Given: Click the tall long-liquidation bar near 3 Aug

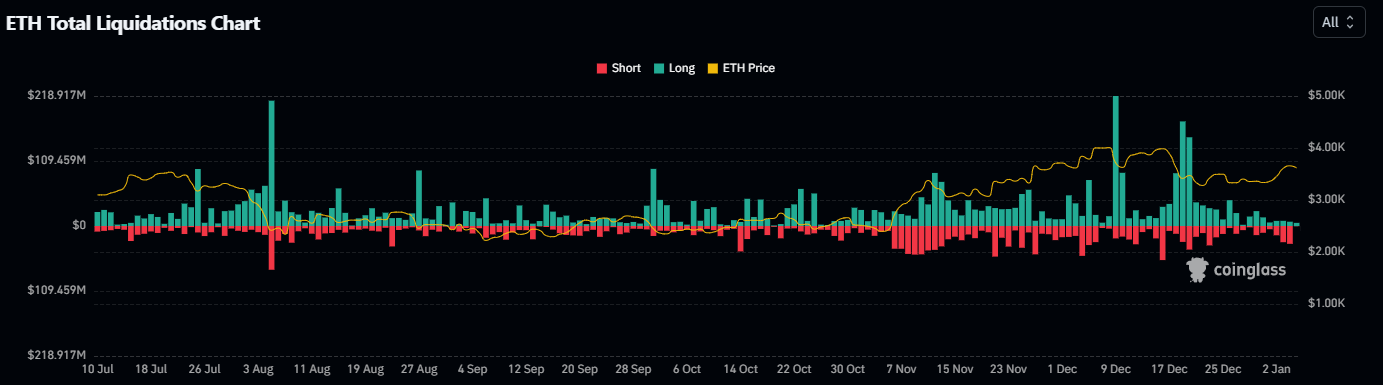Looking at the screenshot, I should 271,163.
